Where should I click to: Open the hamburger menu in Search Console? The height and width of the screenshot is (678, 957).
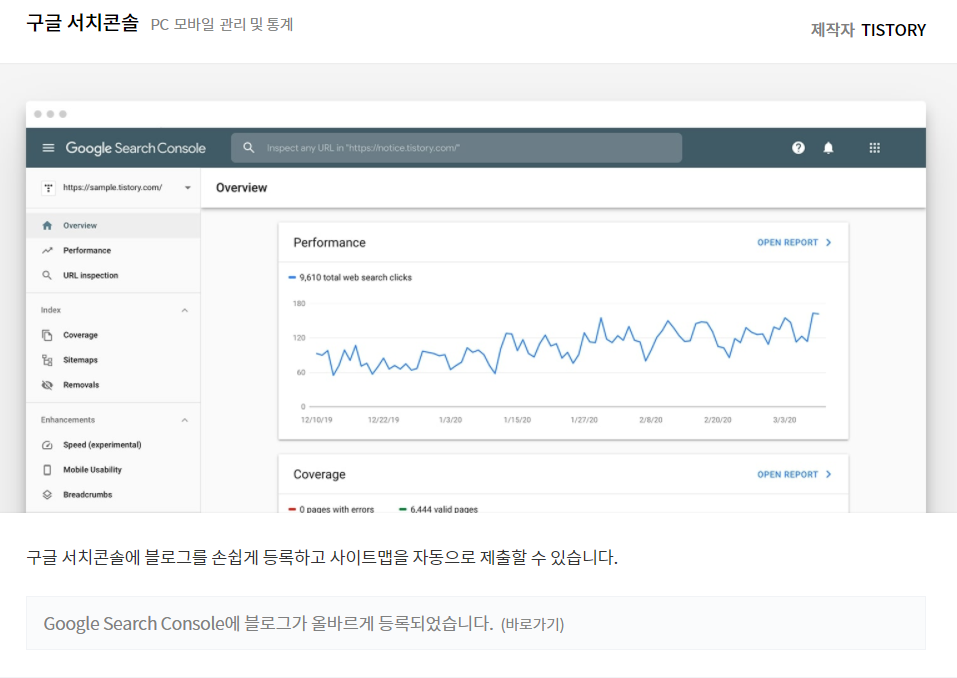(x=48, y=148)
